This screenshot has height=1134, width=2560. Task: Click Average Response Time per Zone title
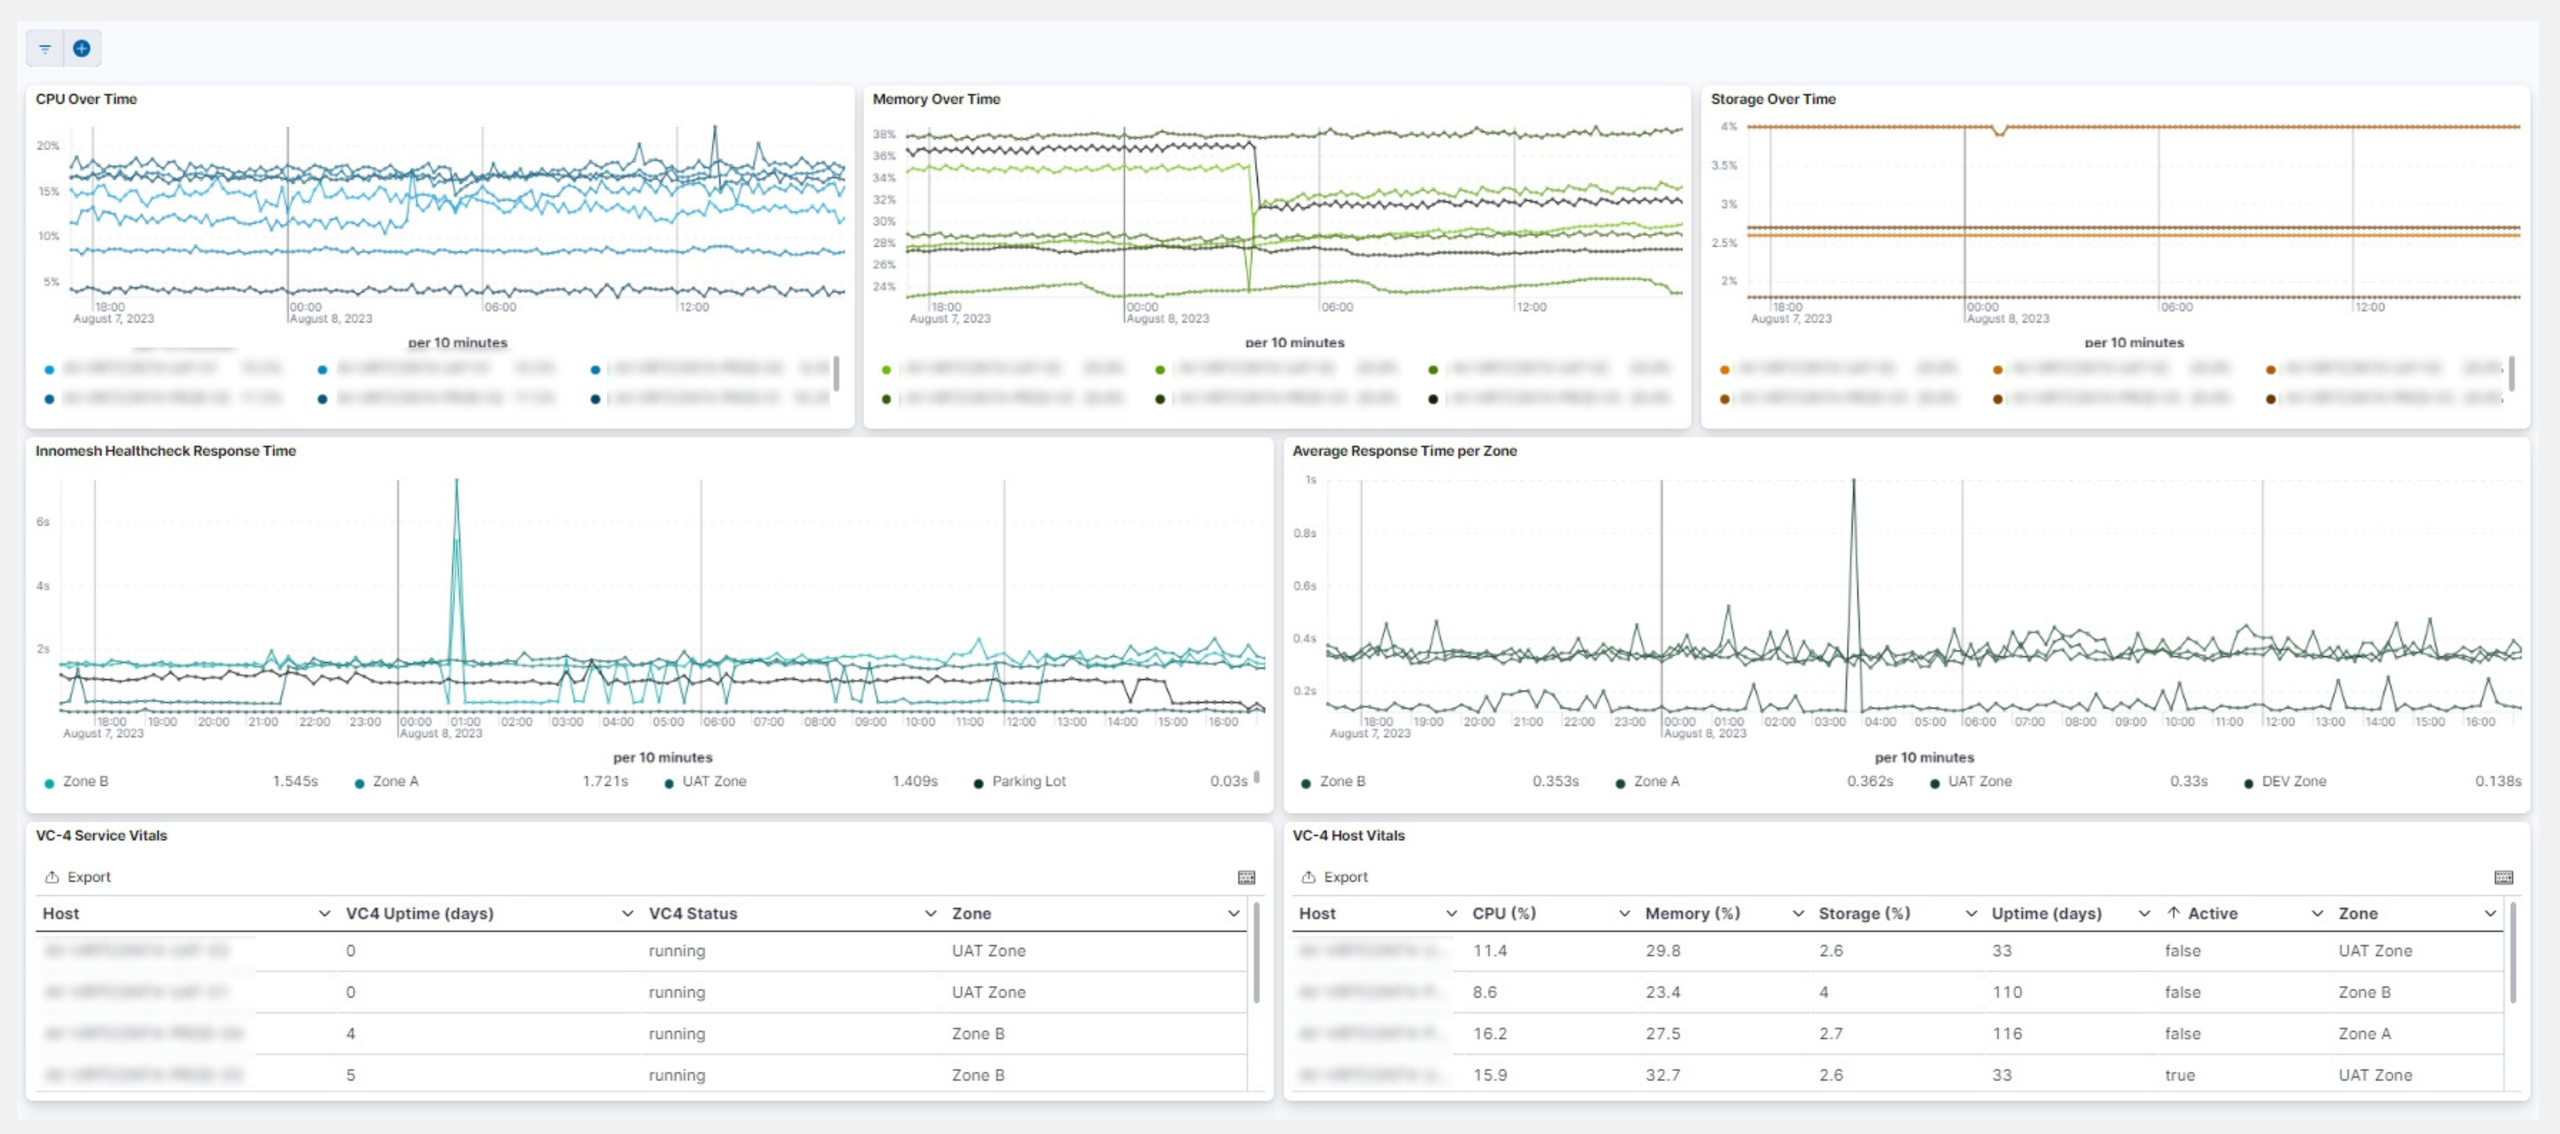coord(1404,451)
